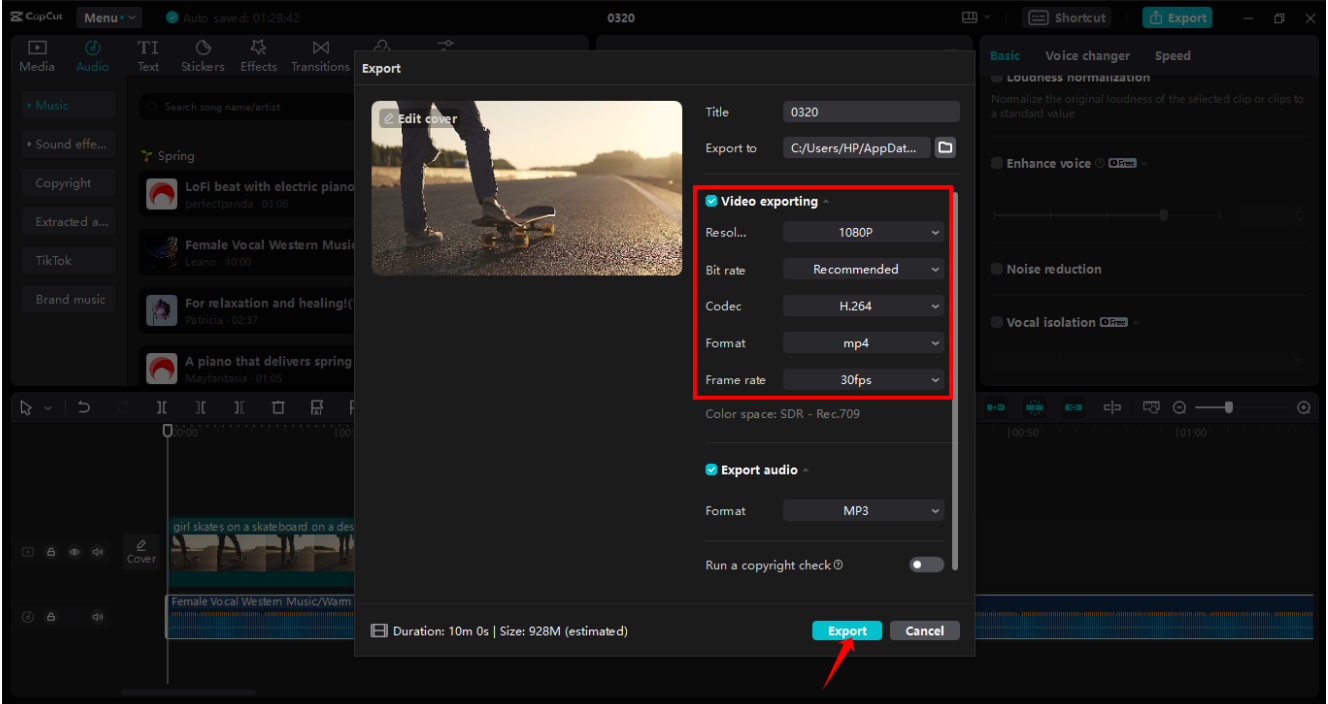Switch to the Speed tab
The image size is (1328, 704).
[x=1172, y=56]
